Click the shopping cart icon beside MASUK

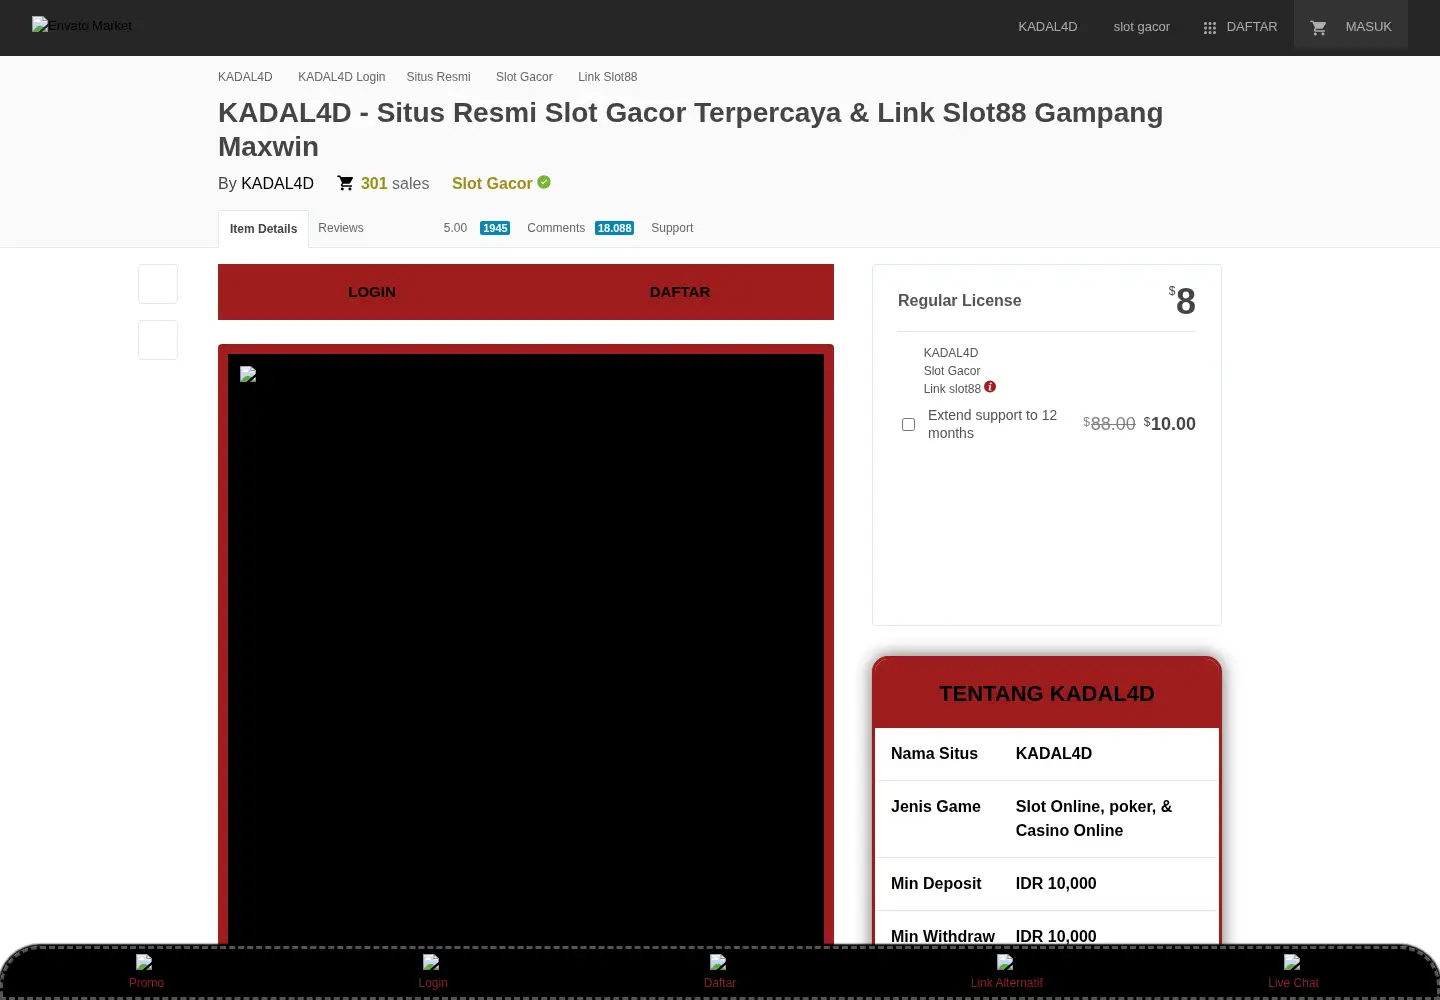tap(1318, 28)
